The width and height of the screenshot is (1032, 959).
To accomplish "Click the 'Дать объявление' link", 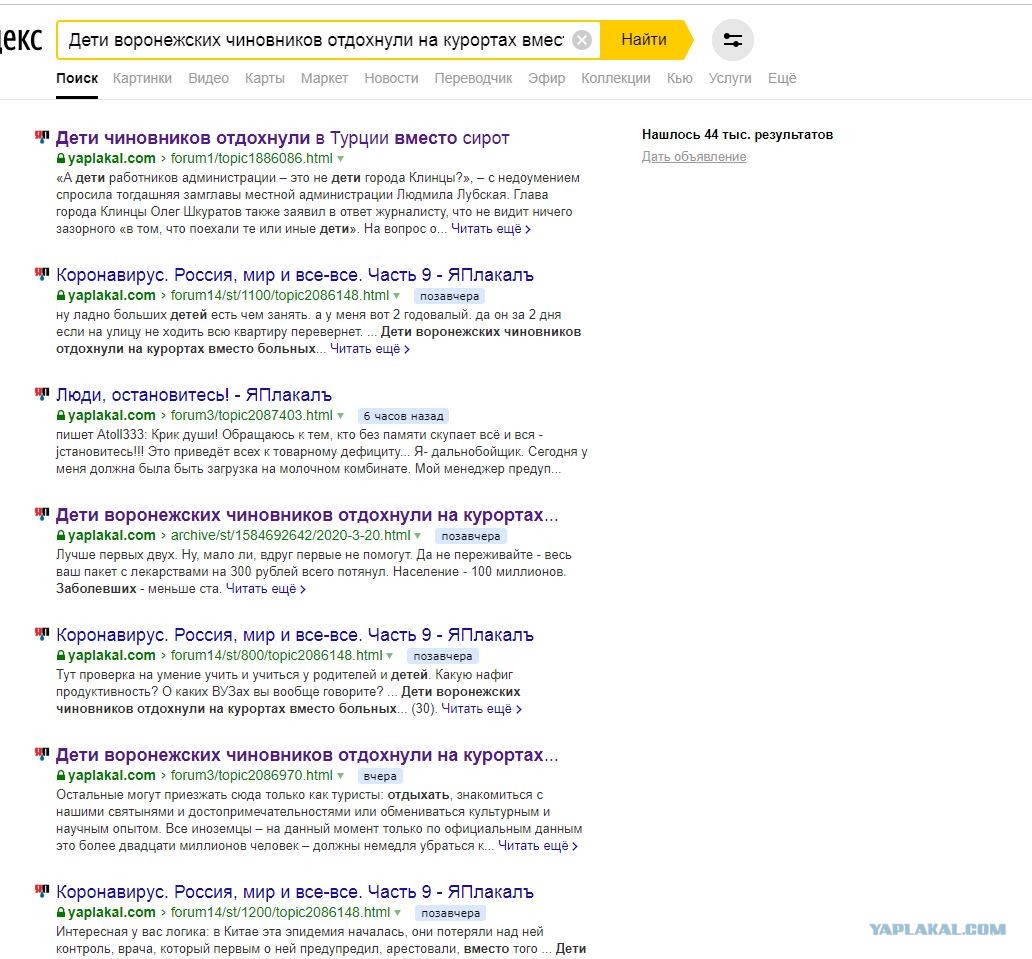I will [x=694, y=157].
